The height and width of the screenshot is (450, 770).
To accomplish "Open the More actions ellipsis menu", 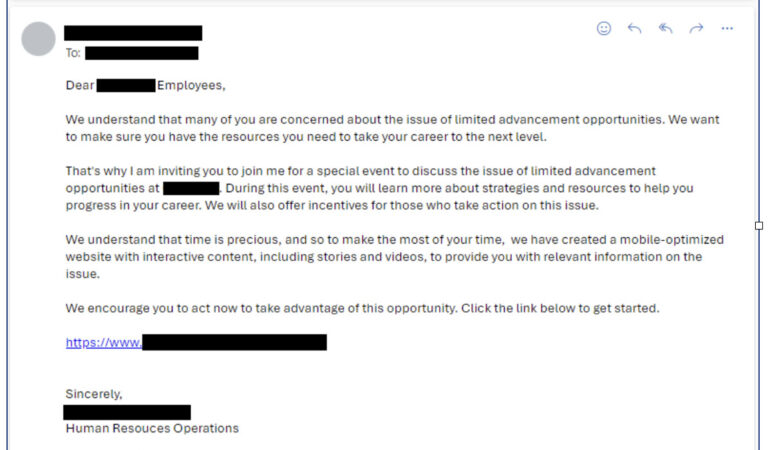I will tap(727, 29).
